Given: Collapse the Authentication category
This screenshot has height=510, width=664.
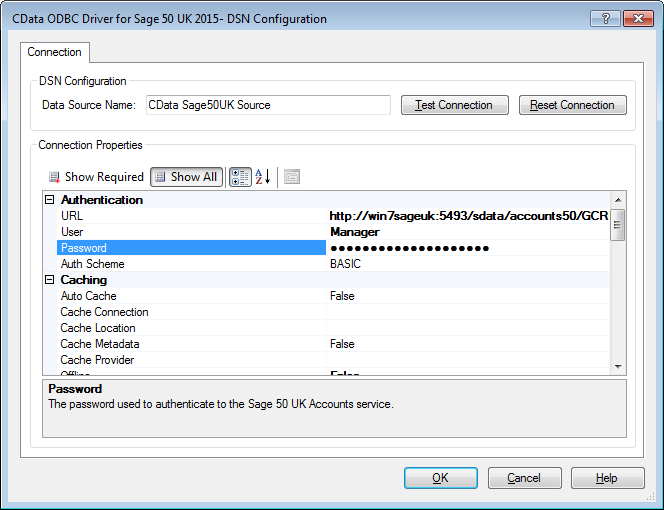Looking at the screenshot, I should [x=50, y=200].
